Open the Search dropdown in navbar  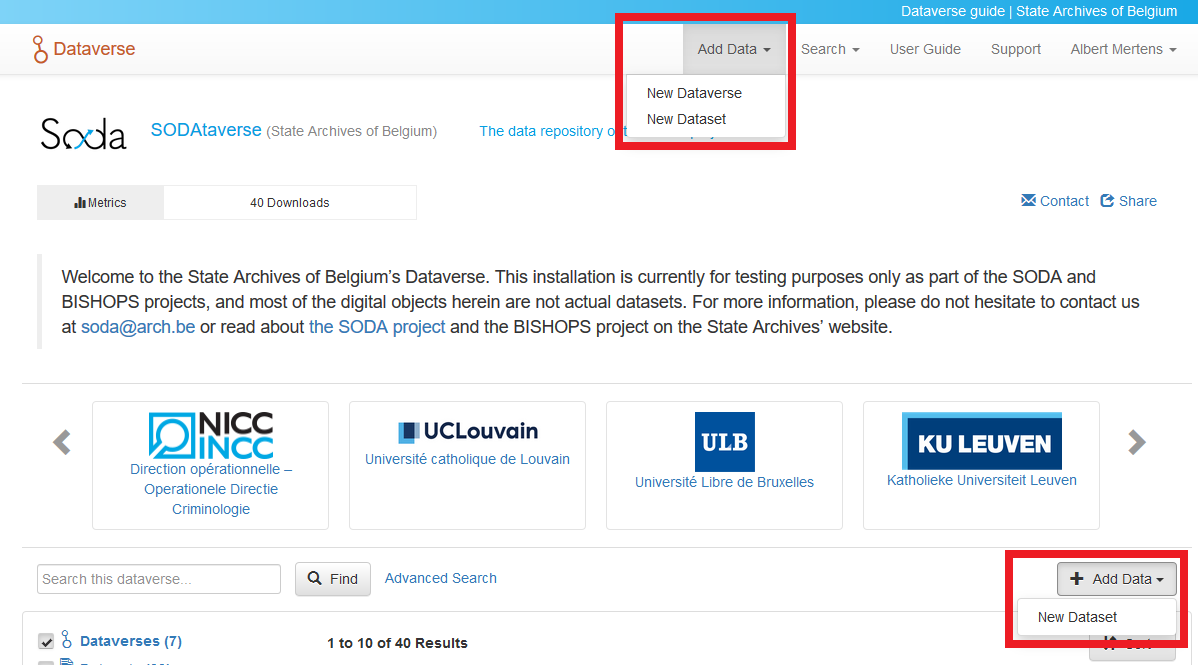[830, 49]
